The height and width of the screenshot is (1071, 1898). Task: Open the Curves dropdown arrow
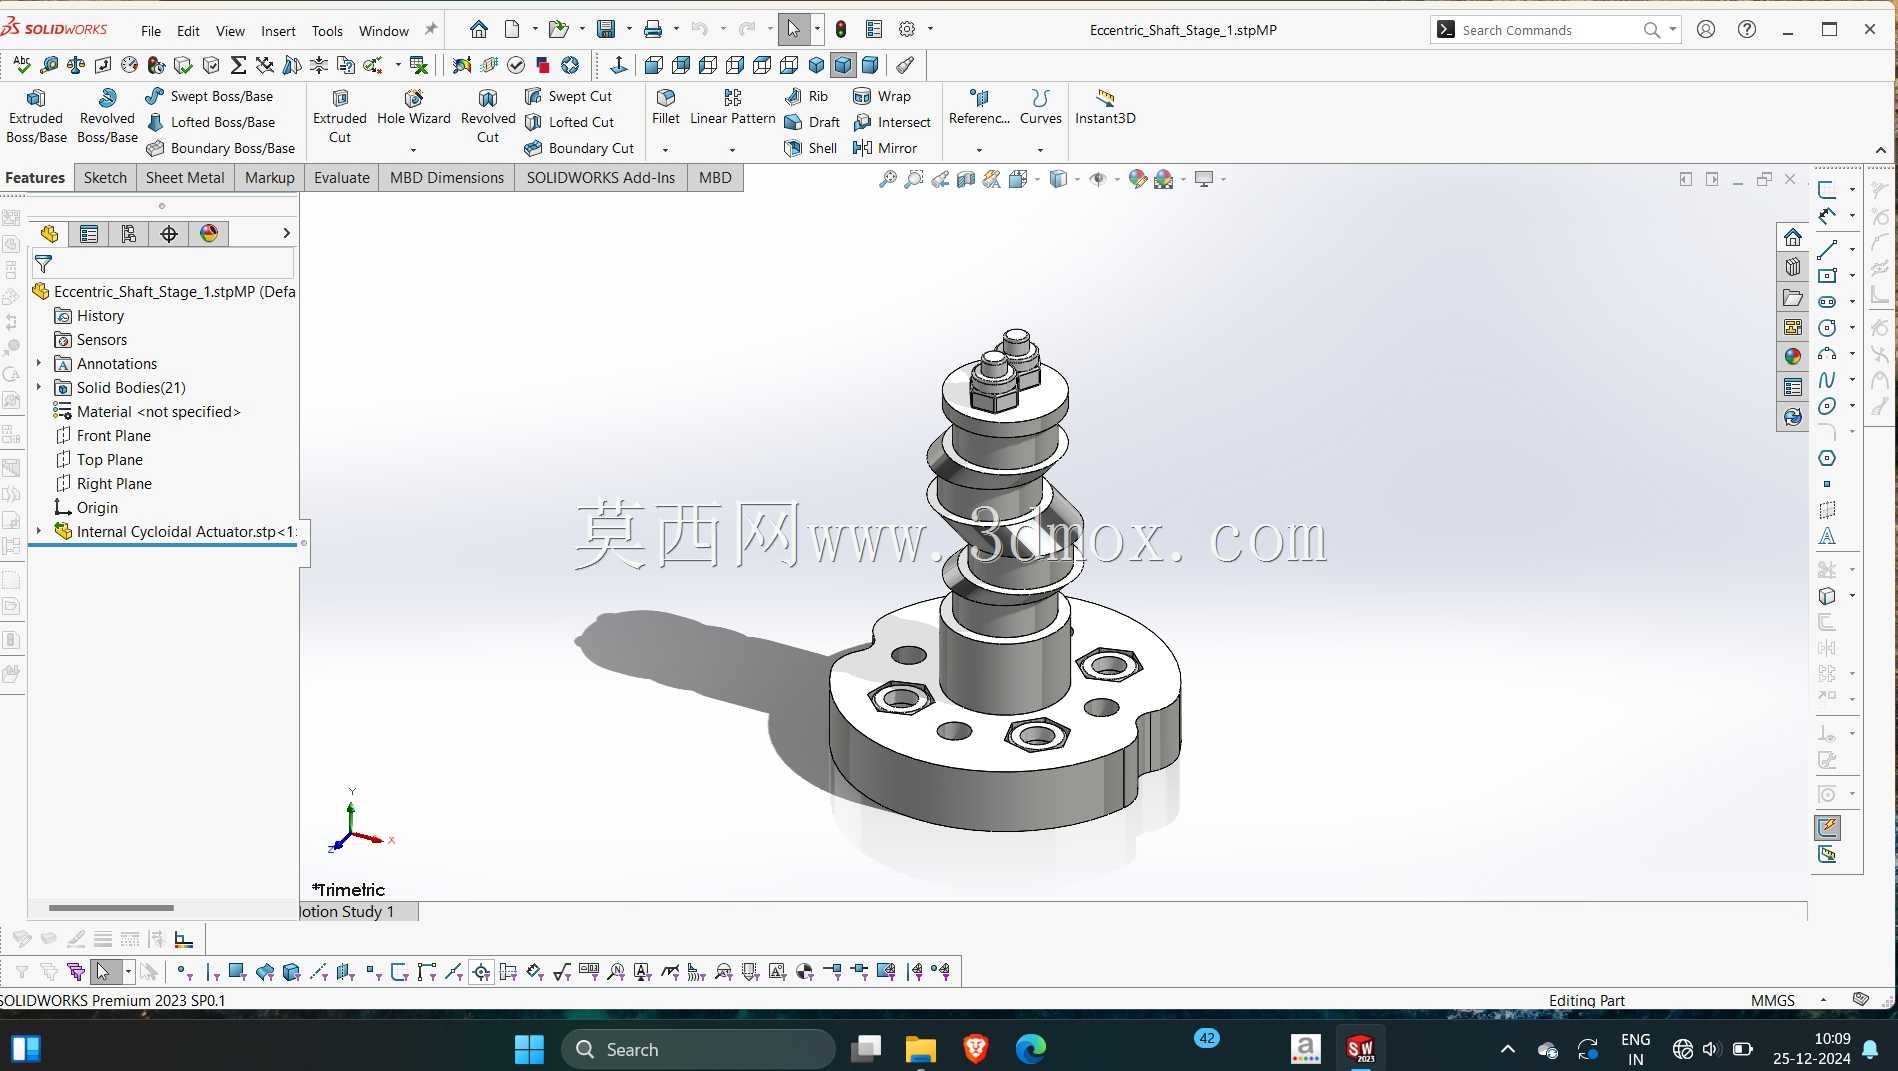pos(1041,150)
